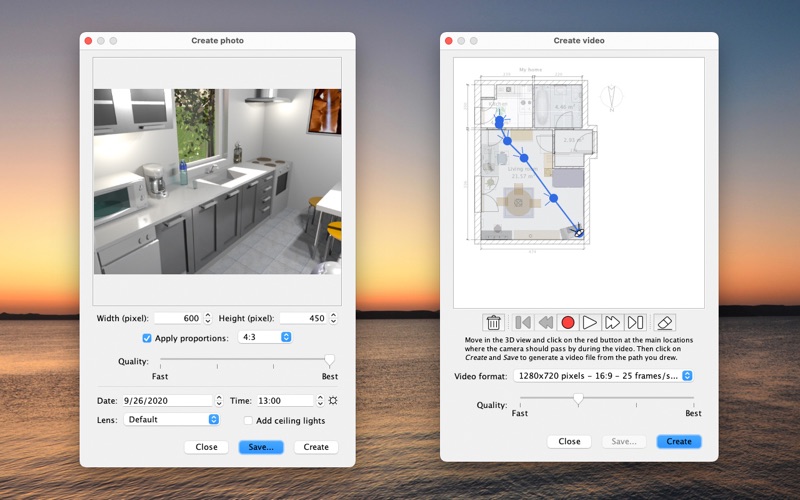Click Save... in the Create photo dialog
The image size is (800, 500).
[261, 447]
